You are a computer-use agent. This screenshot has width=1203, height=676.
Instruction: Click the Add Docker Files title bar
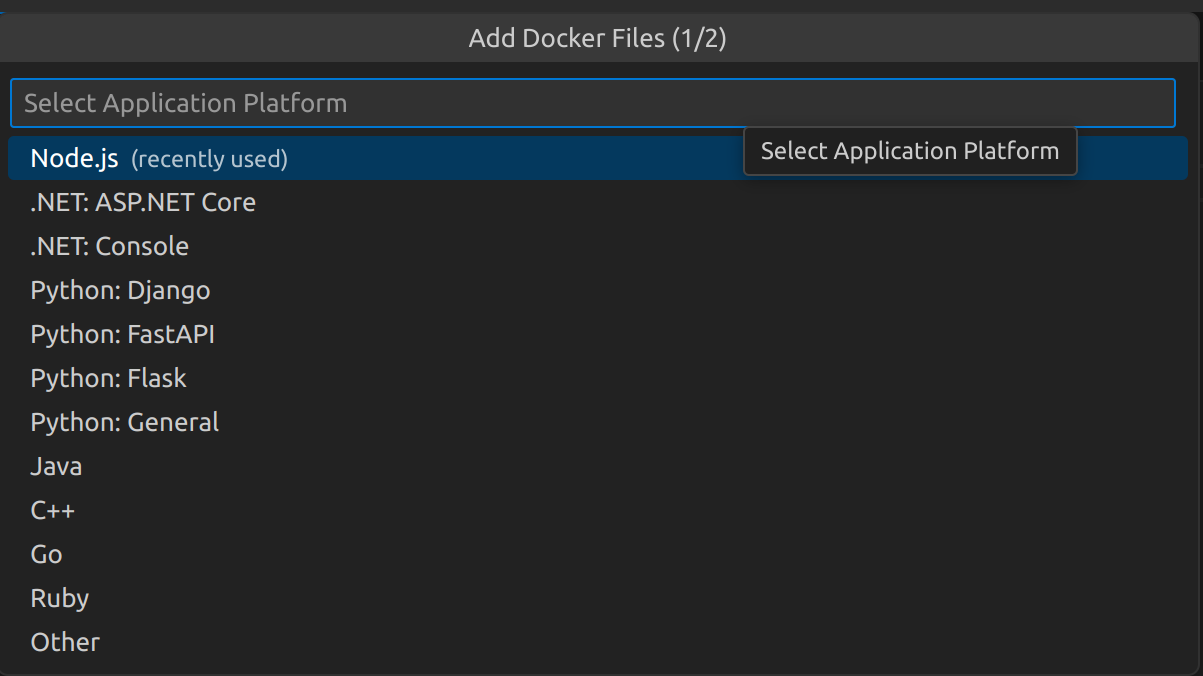tap(566, 39)
